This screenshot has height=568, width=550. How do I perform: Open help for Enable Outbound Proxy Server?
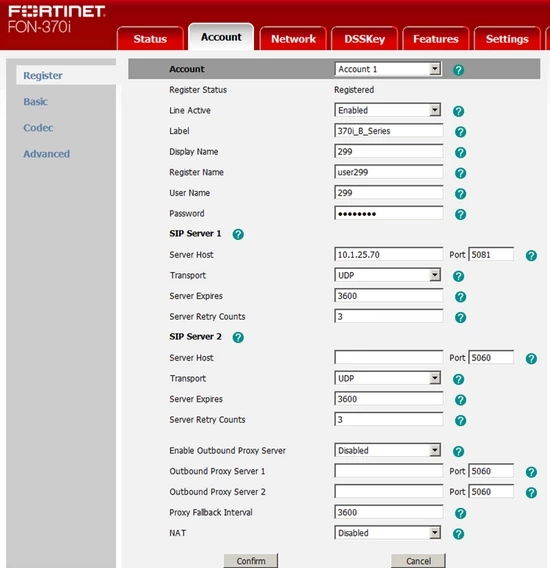click(458, 451)
